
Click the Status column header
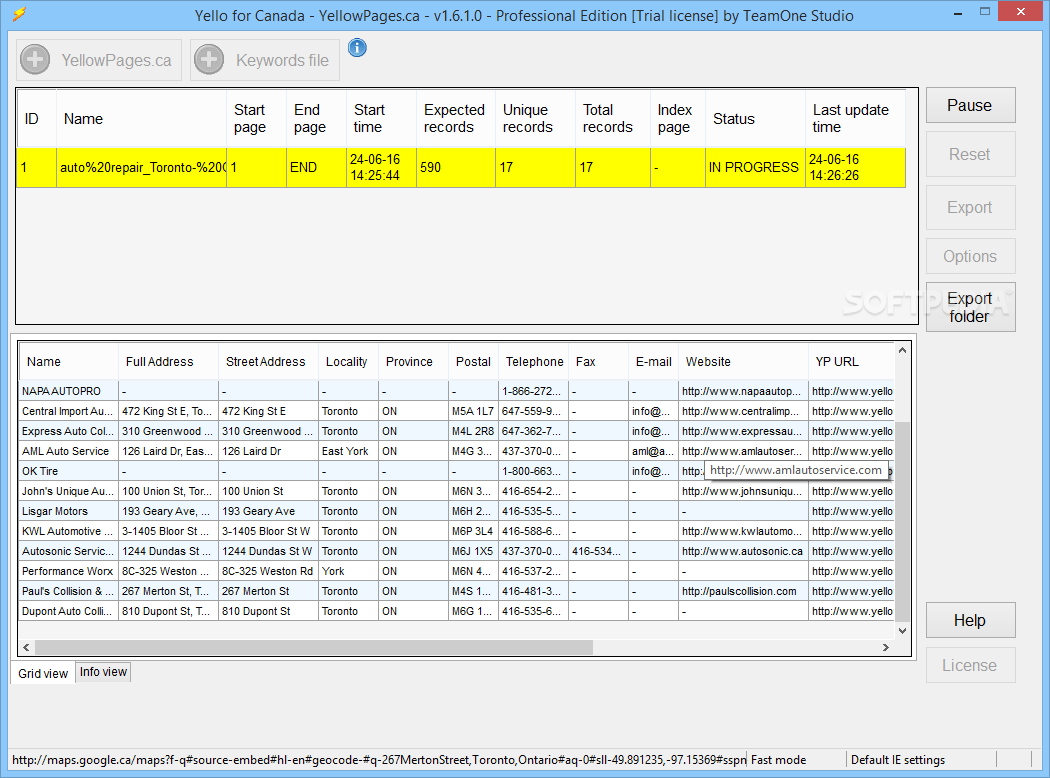click(x=755, y=119)
